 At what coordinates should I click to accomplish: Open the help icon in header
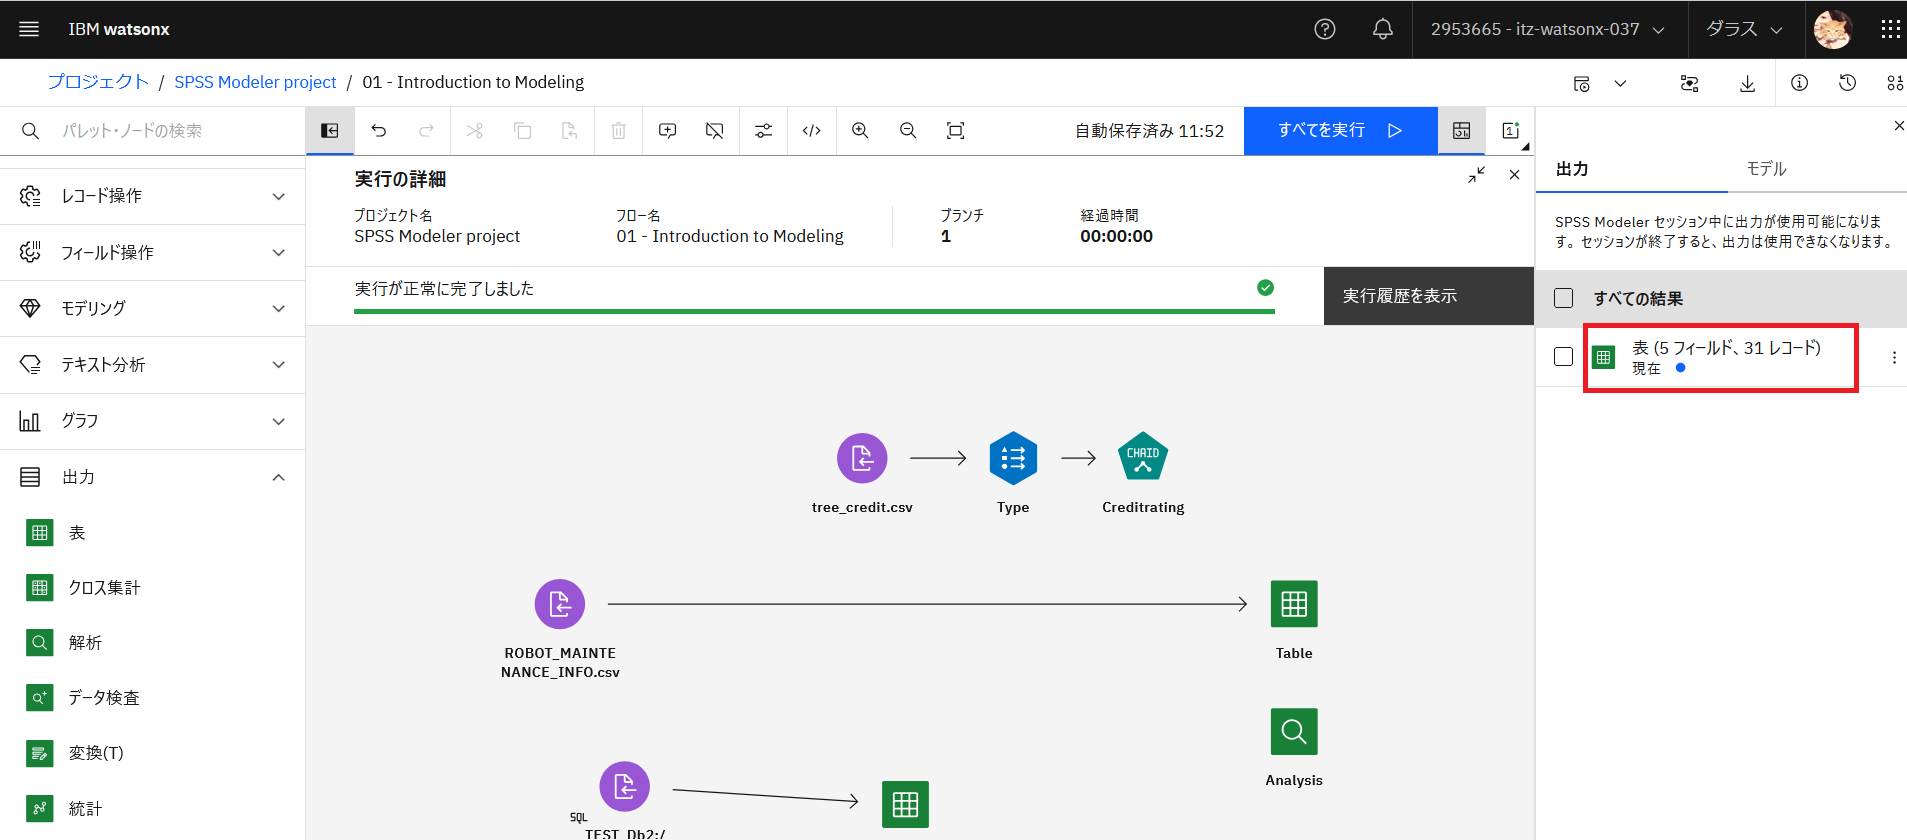(x=1325, y=29)
